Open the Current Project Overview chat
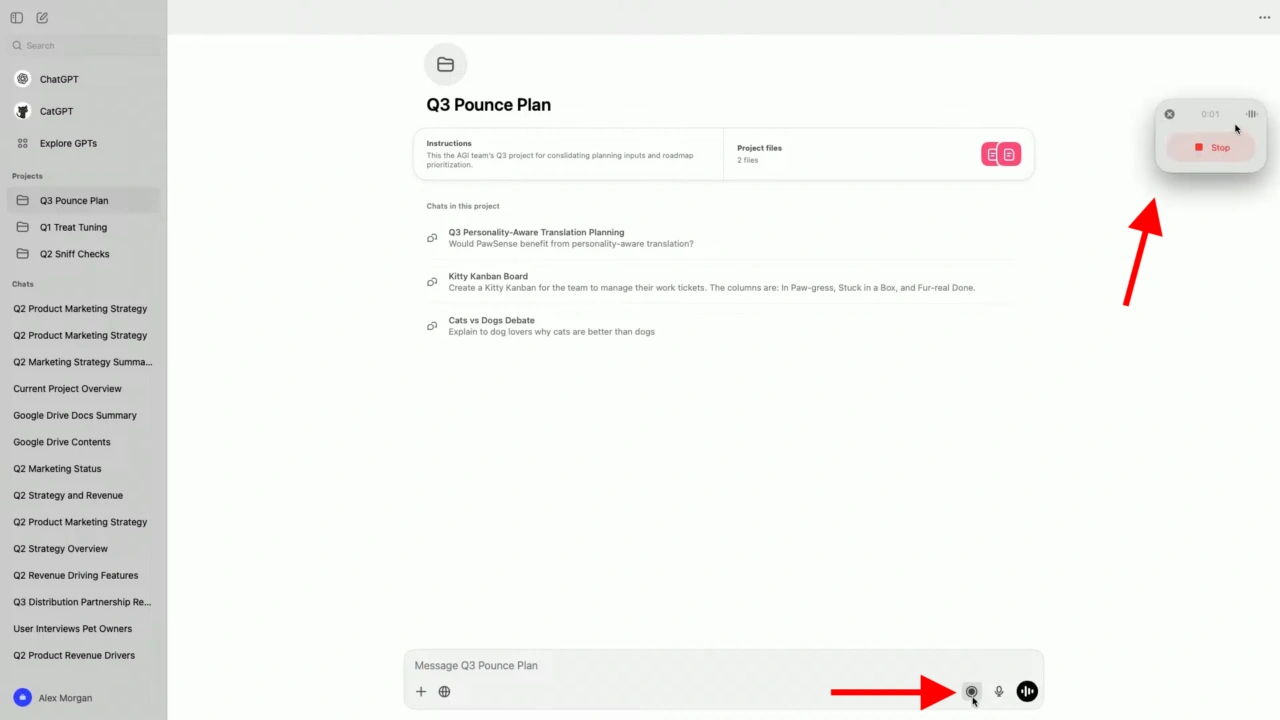Screen dimensions: 1280x720 coord(67,389)
